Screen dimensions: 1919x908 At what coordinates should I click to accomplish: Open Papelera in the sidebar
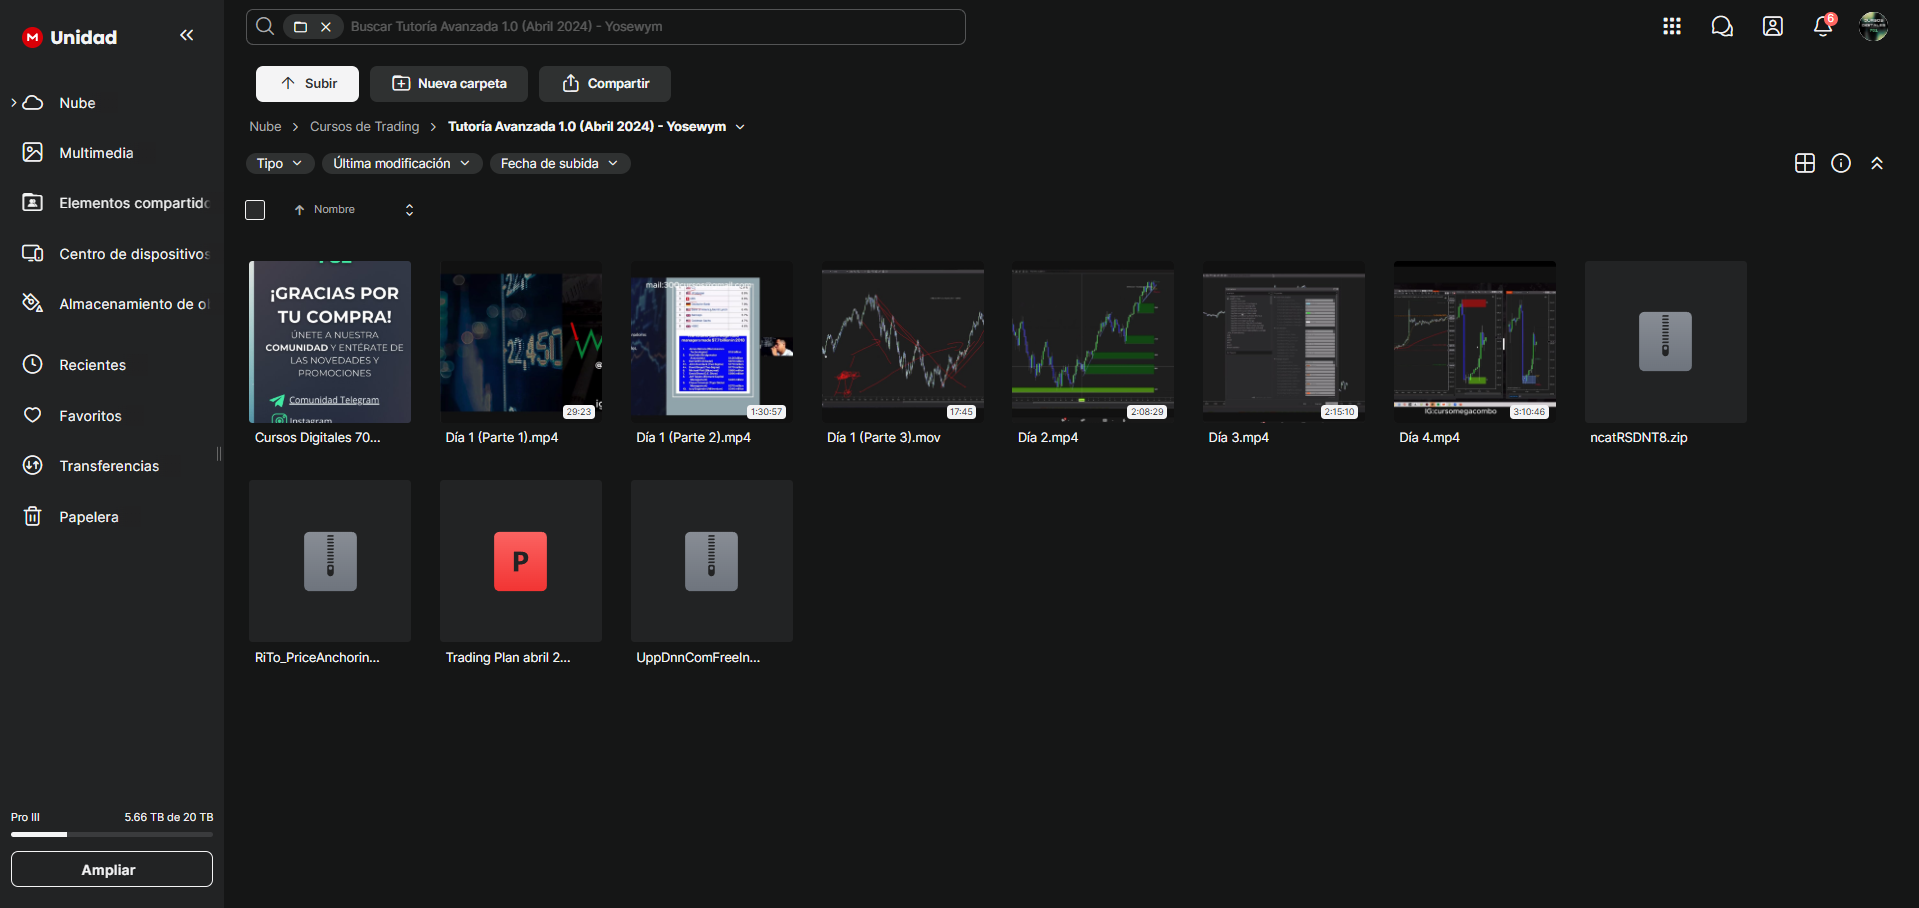tap(88, 517)
